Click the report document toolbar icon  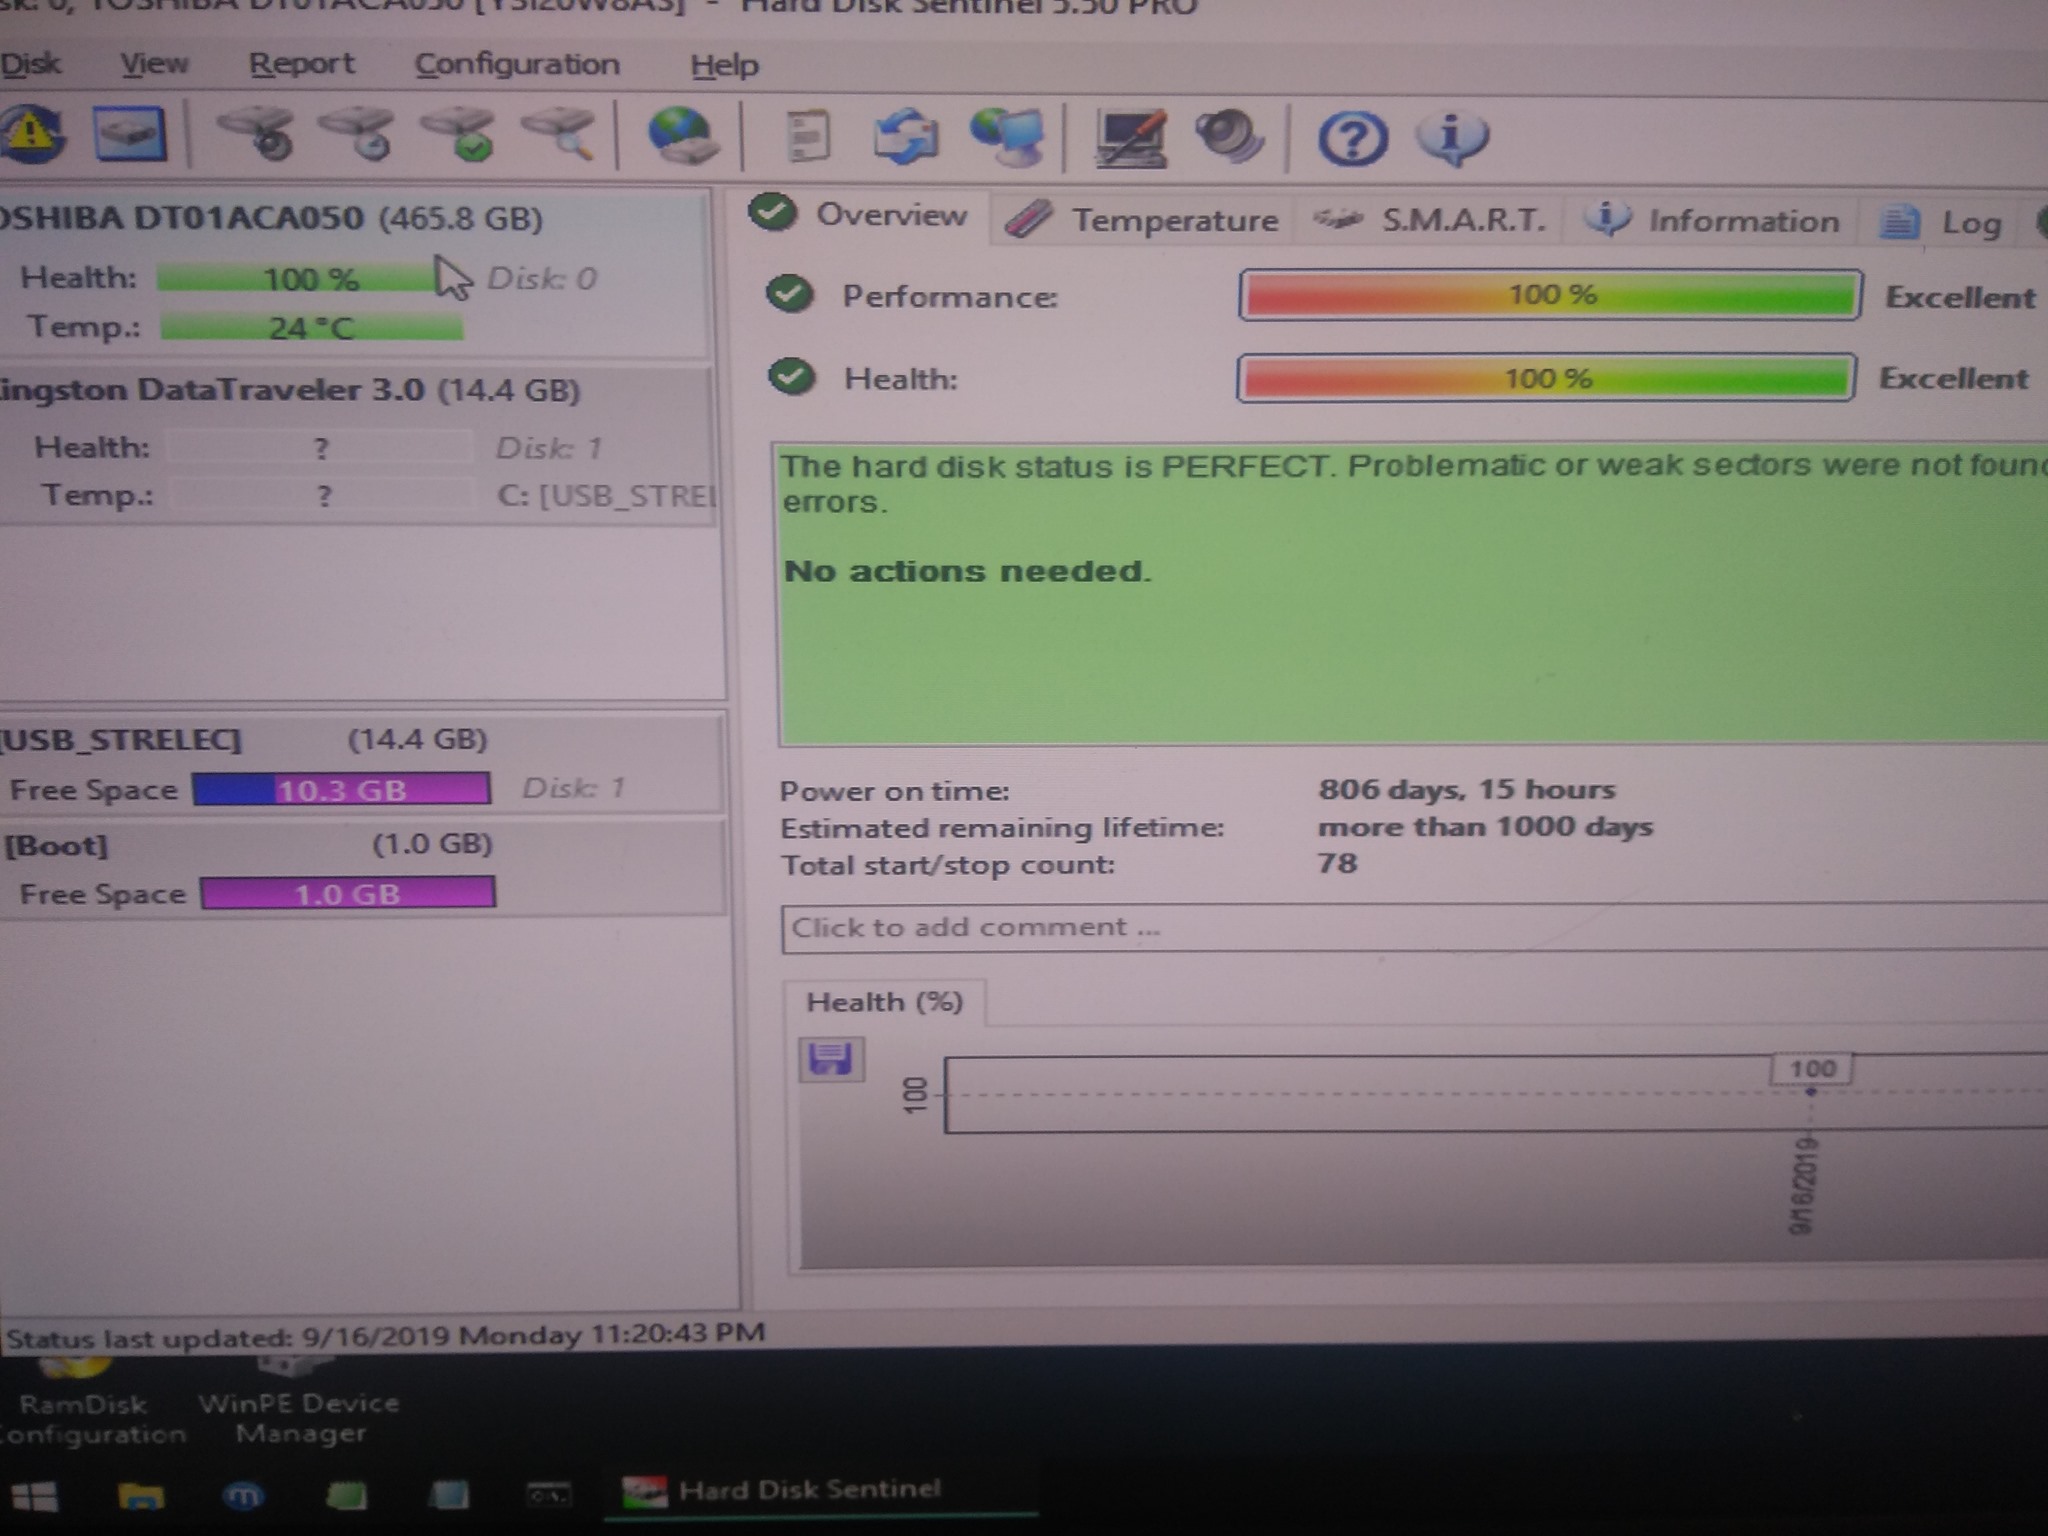(806, 136)
